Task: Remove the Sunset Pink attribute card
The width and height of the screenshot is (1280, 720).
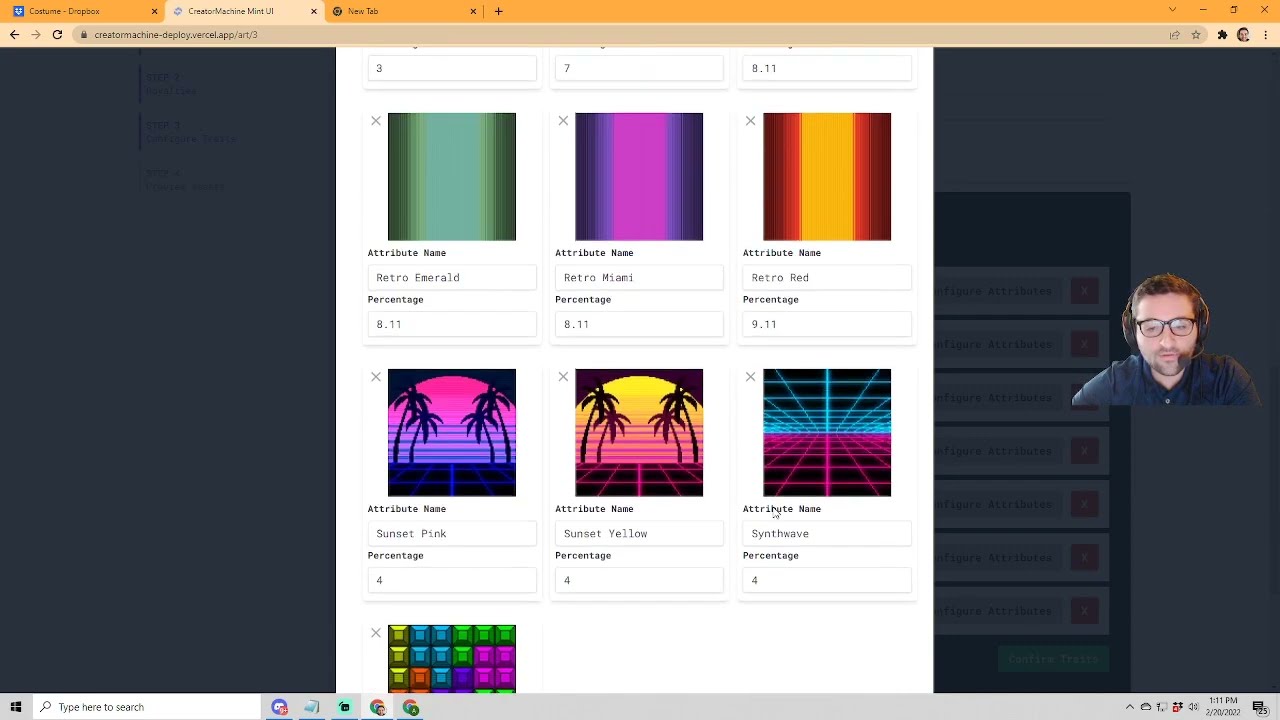Action: tap(376, 377)
